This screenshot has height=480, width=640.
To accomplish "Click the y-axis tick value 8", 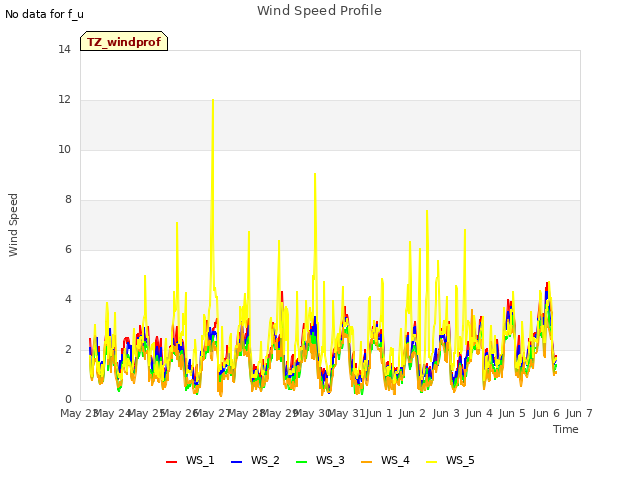I will pos(68,200).
